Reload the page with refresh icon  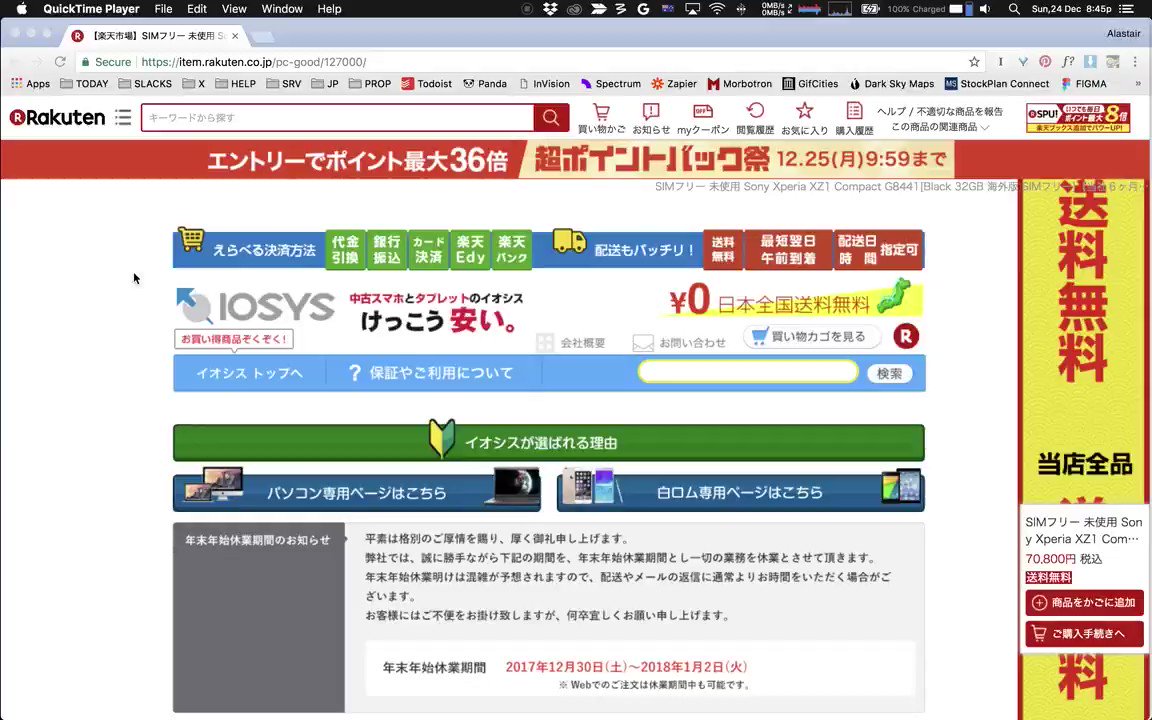(60, 62)
